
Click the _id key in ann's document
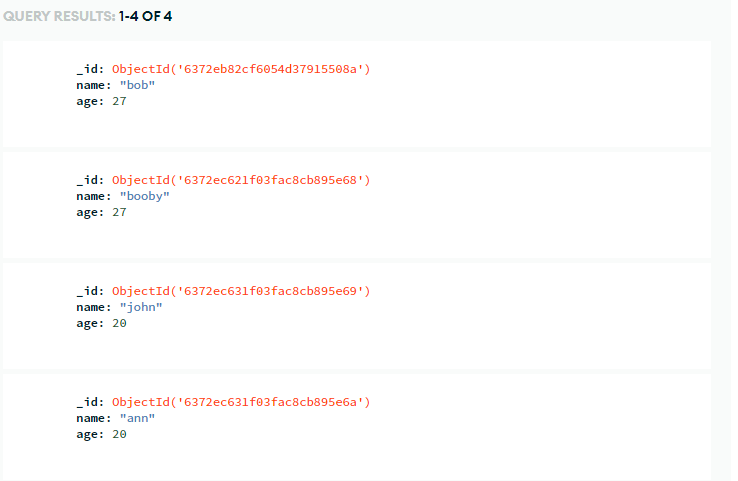[x=90, y=402]
